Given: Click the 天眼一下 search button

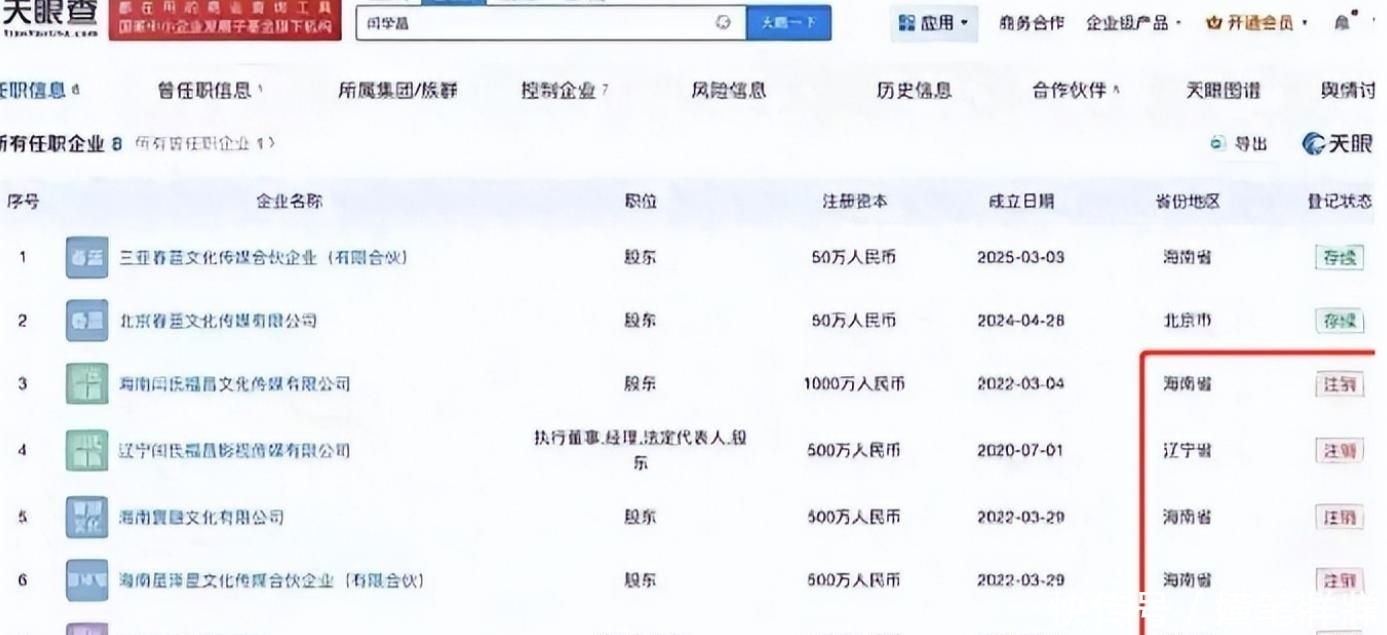Looking at the screenshot, I should pyautogui.click(x=788, y=23).
